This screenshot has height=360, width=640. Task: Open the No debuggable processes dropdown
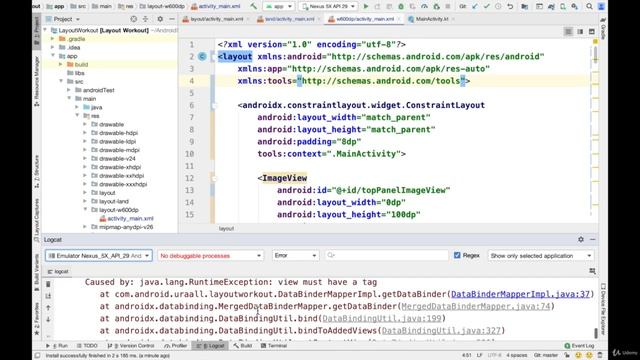(210, 256)
